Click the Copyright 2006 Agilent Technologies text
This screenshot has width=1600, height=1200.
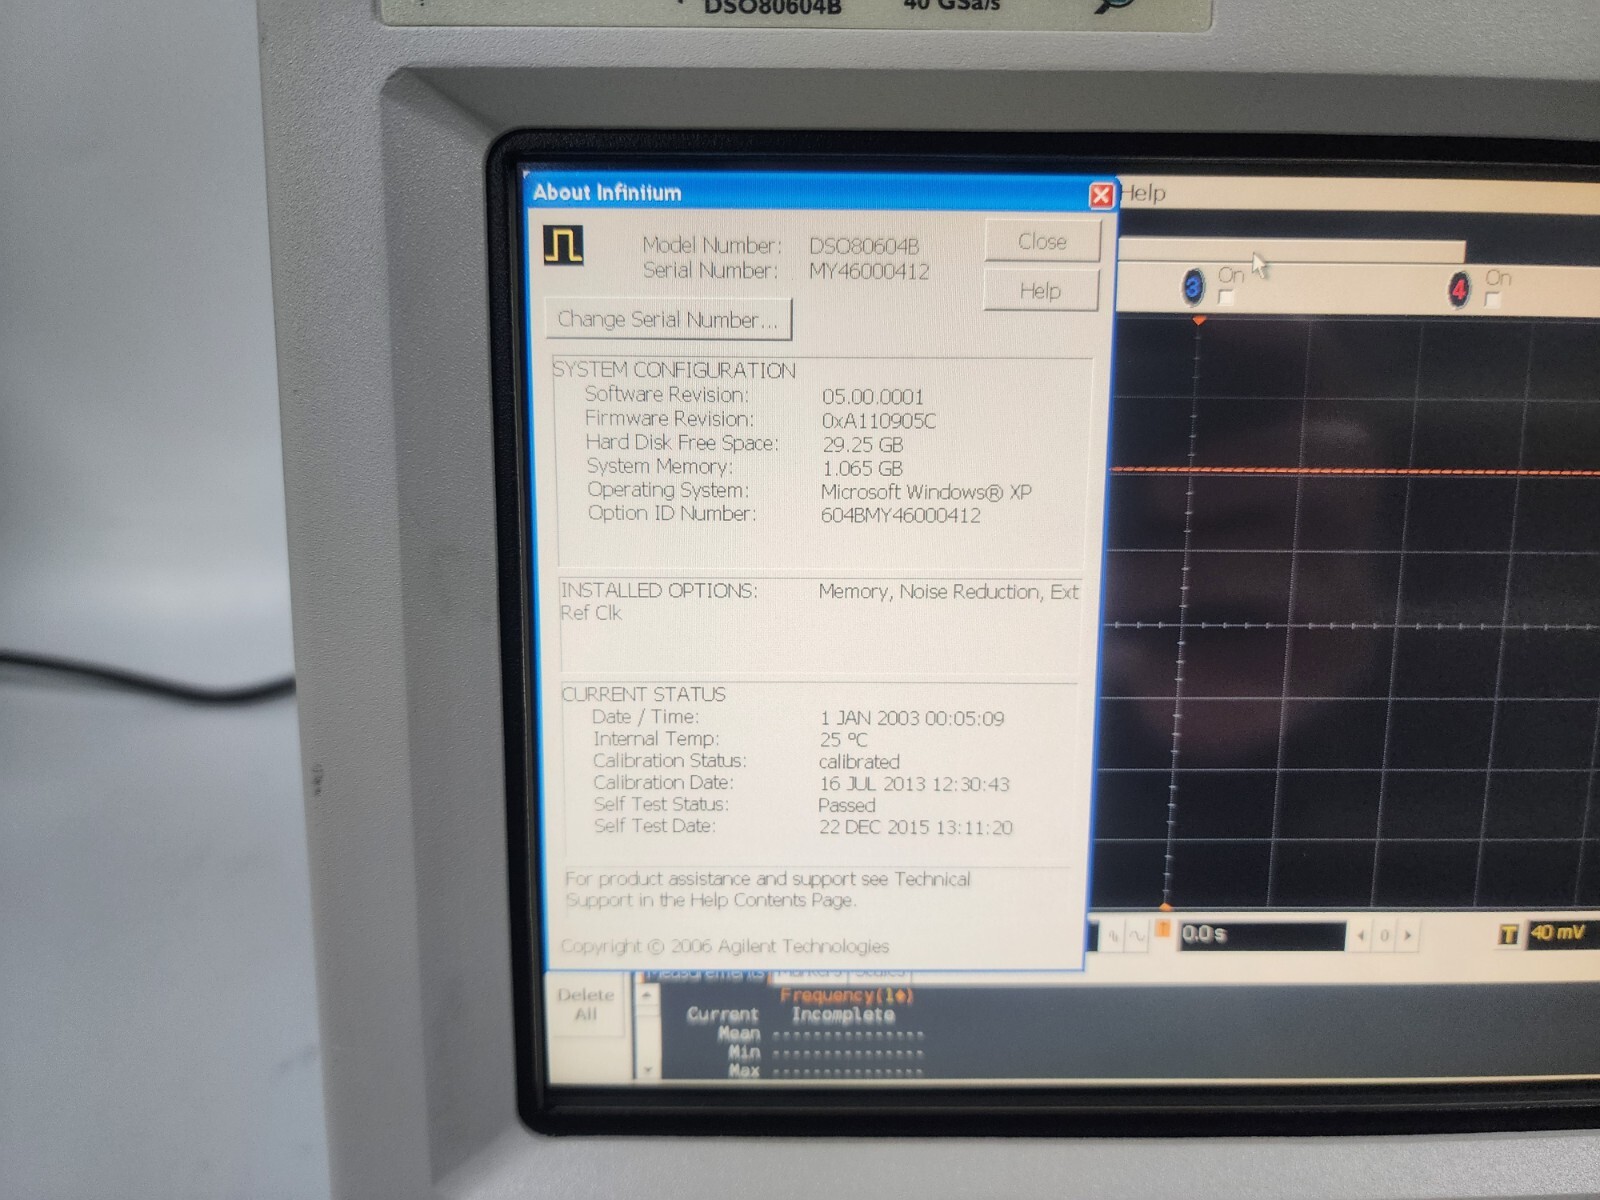tap(725, 946)
